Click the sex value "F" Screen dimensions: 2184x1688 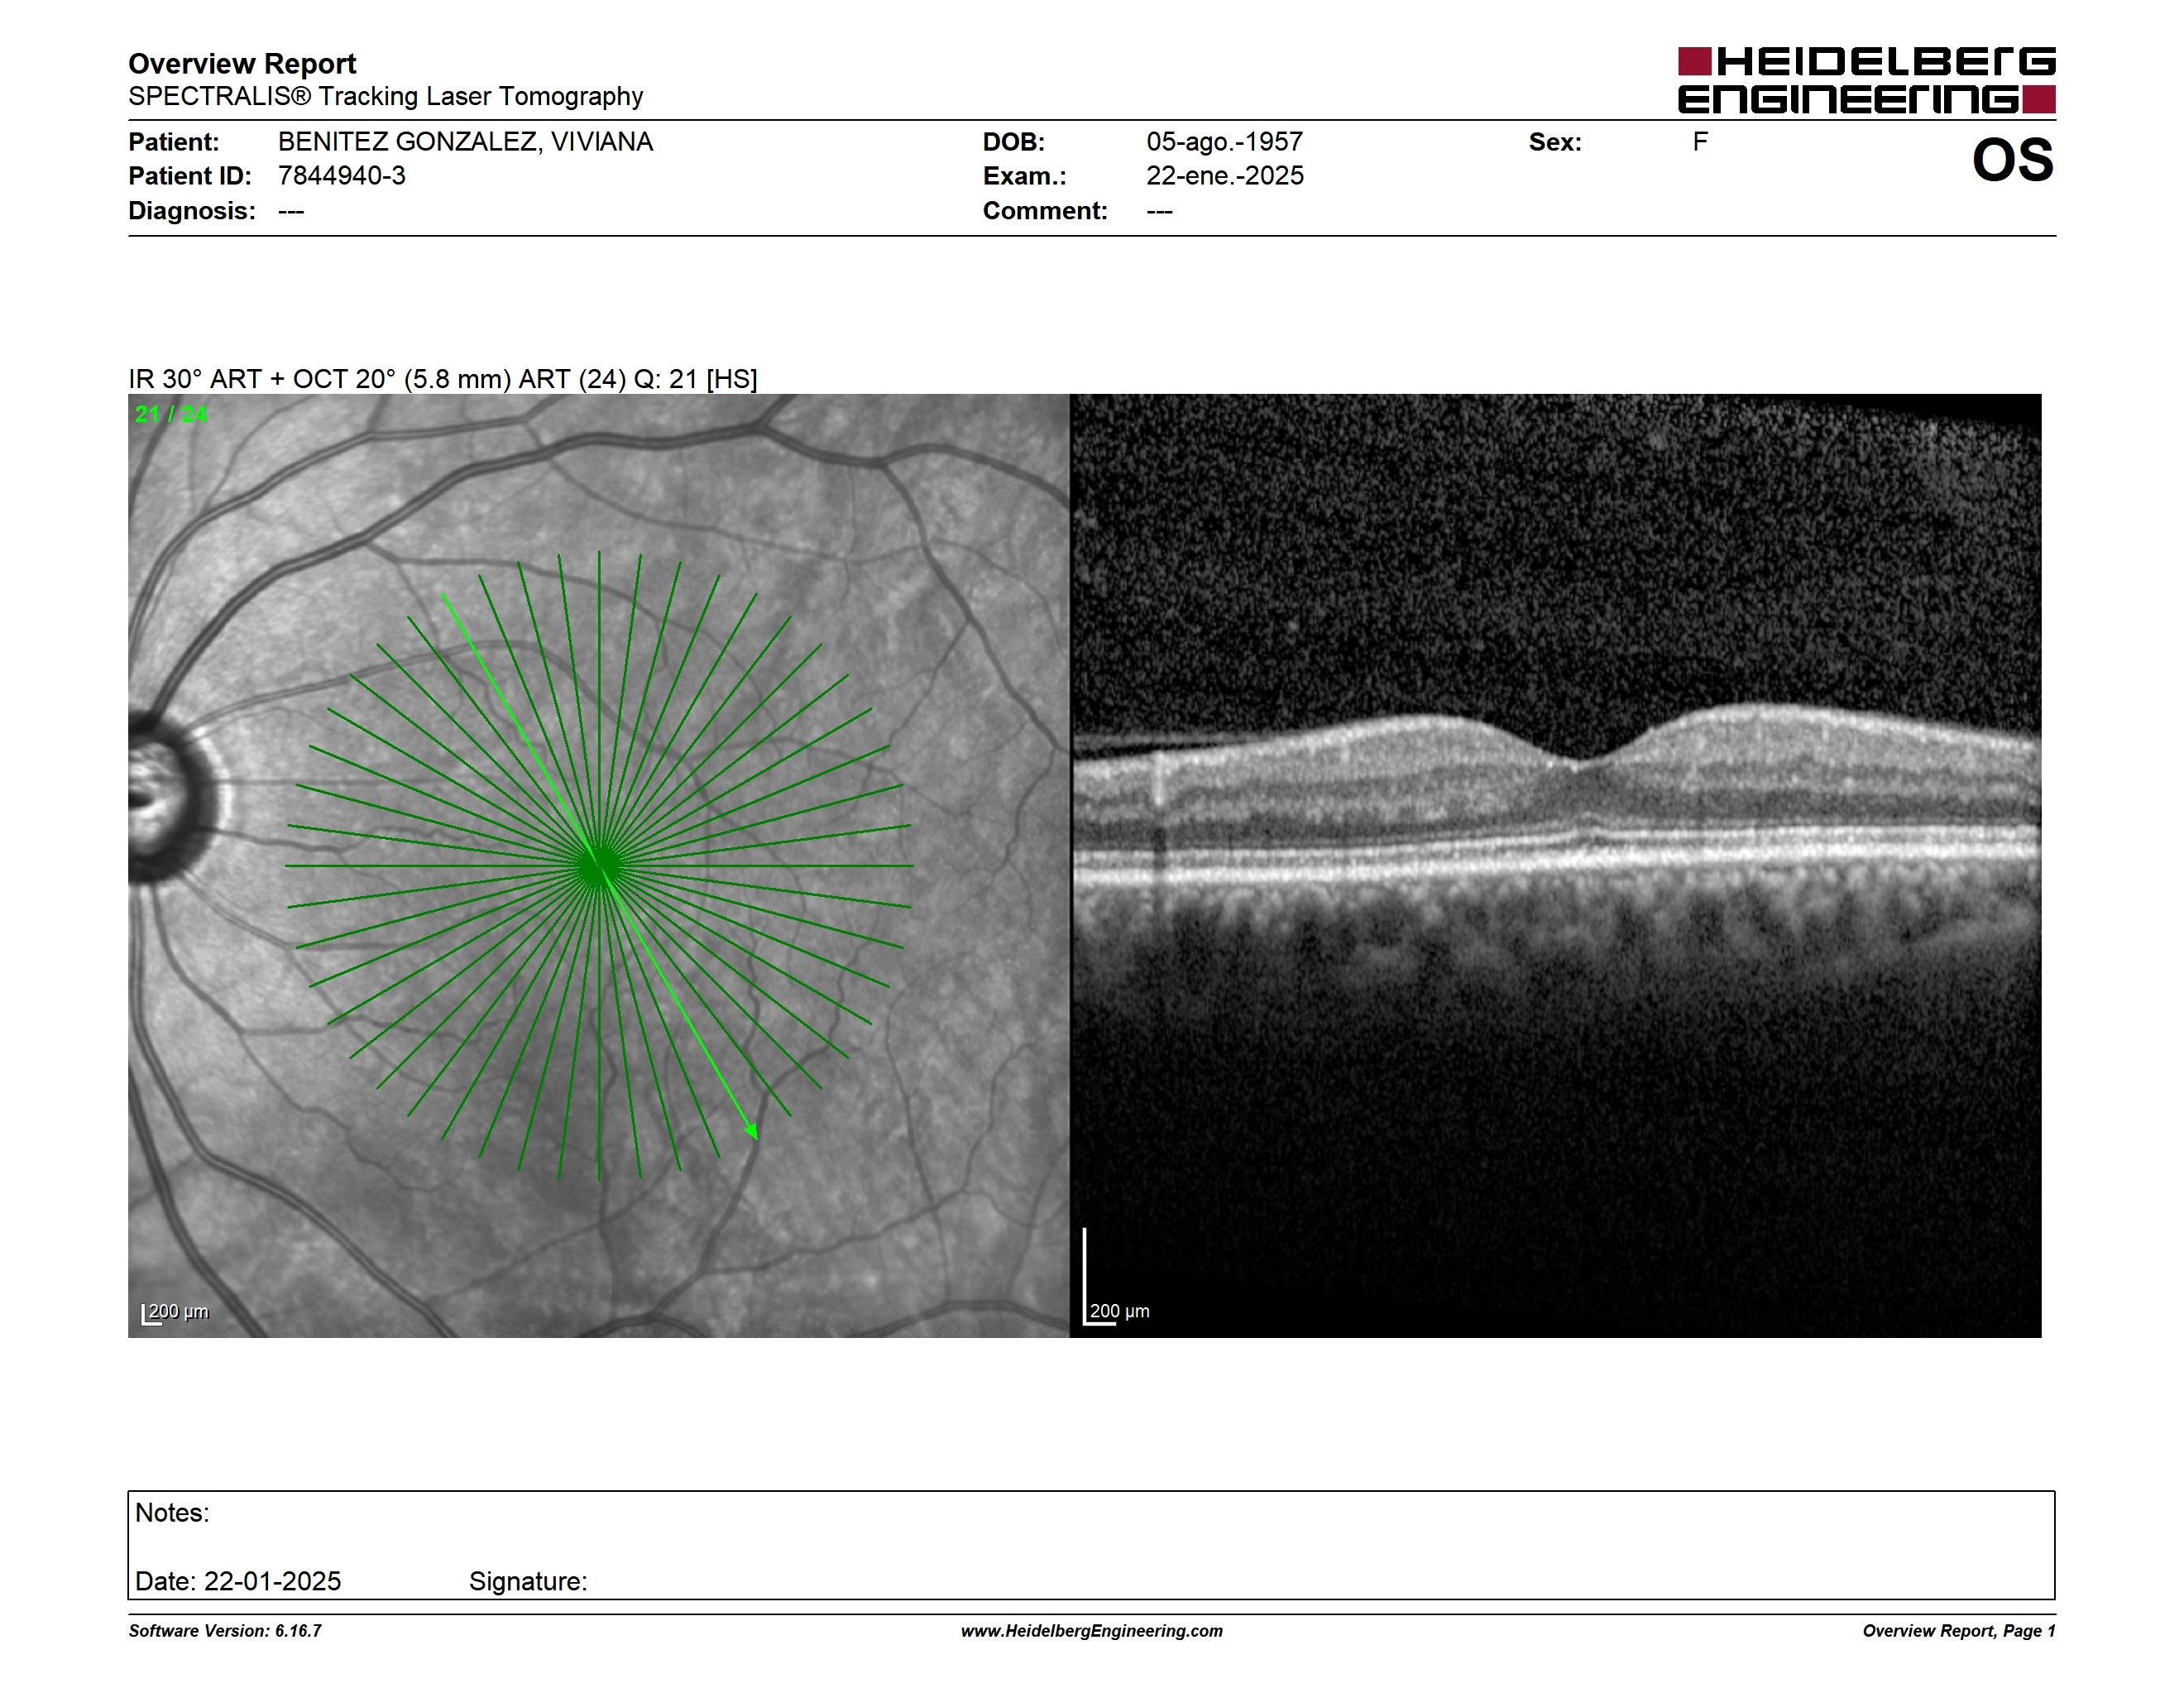pos(1700,142)
